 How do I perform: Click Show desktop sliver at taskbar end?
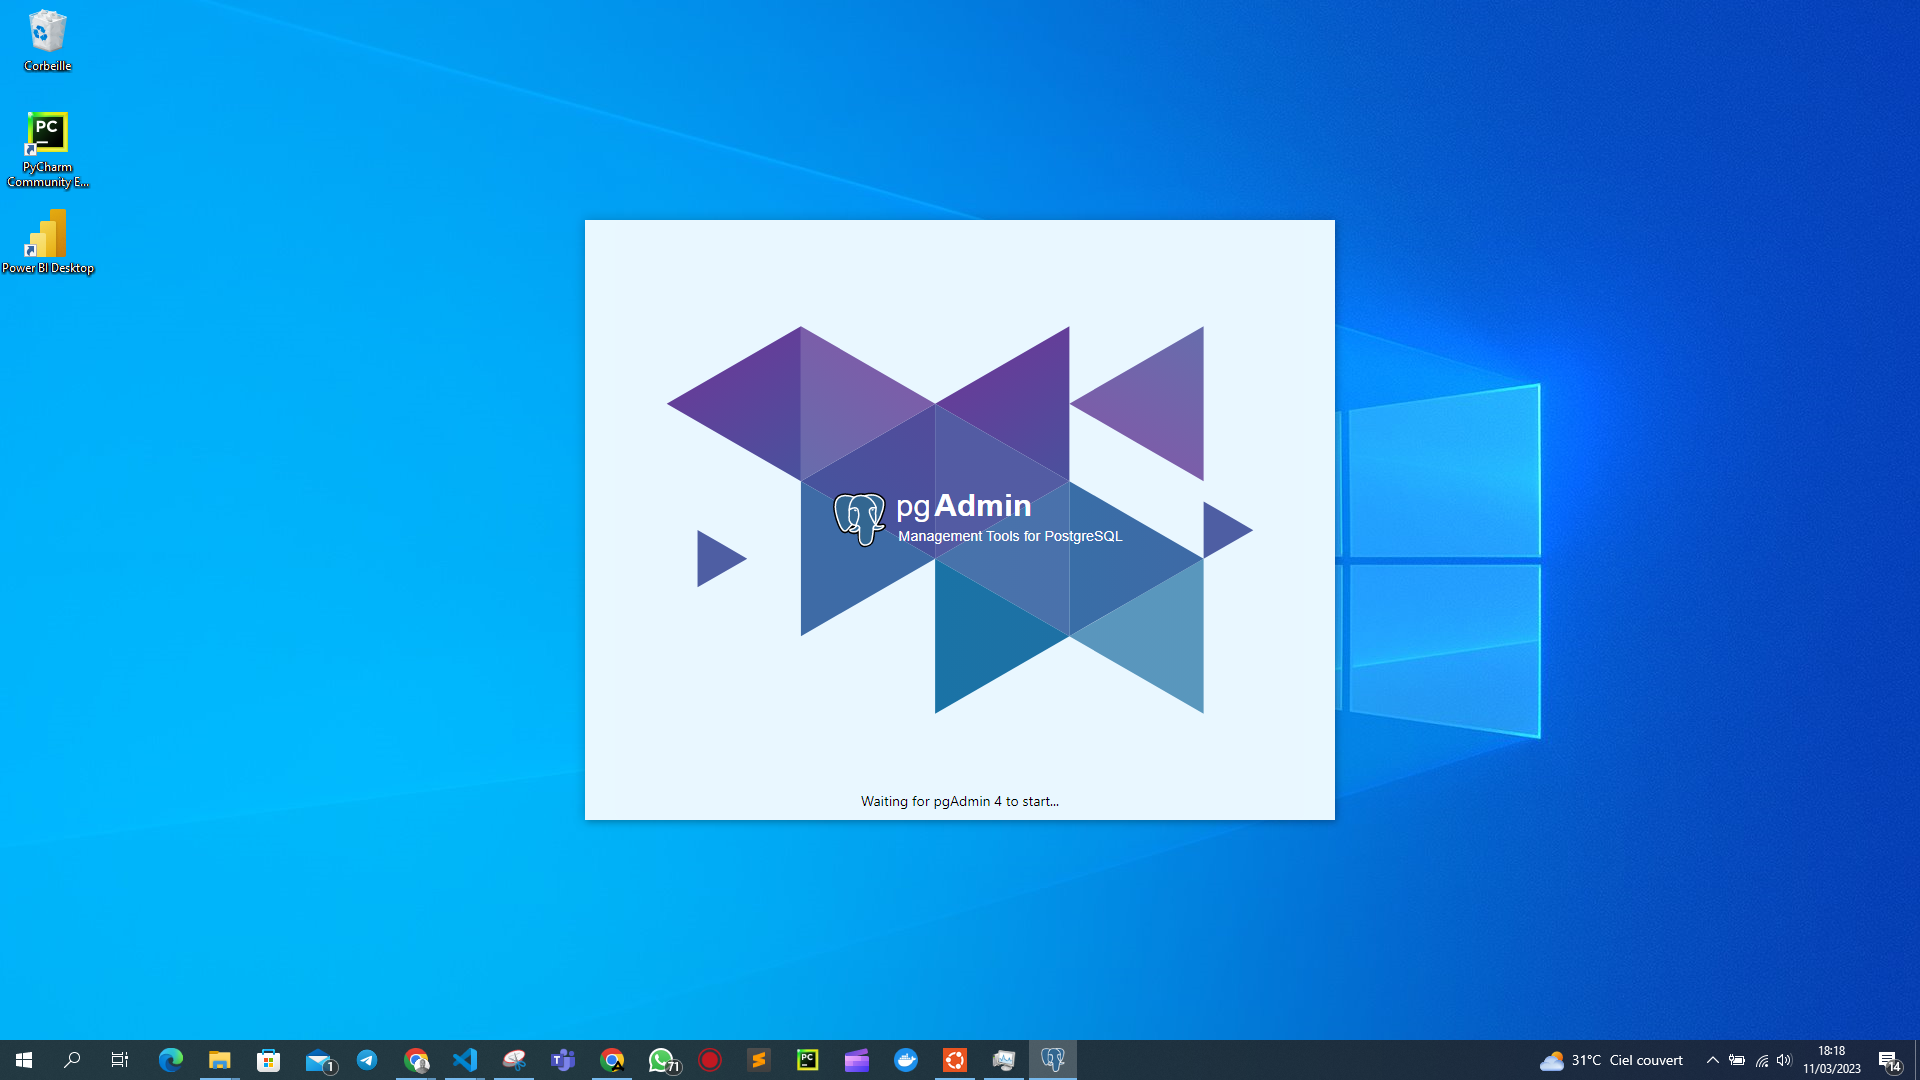pyautogui.click(x=1917, y=1060)
